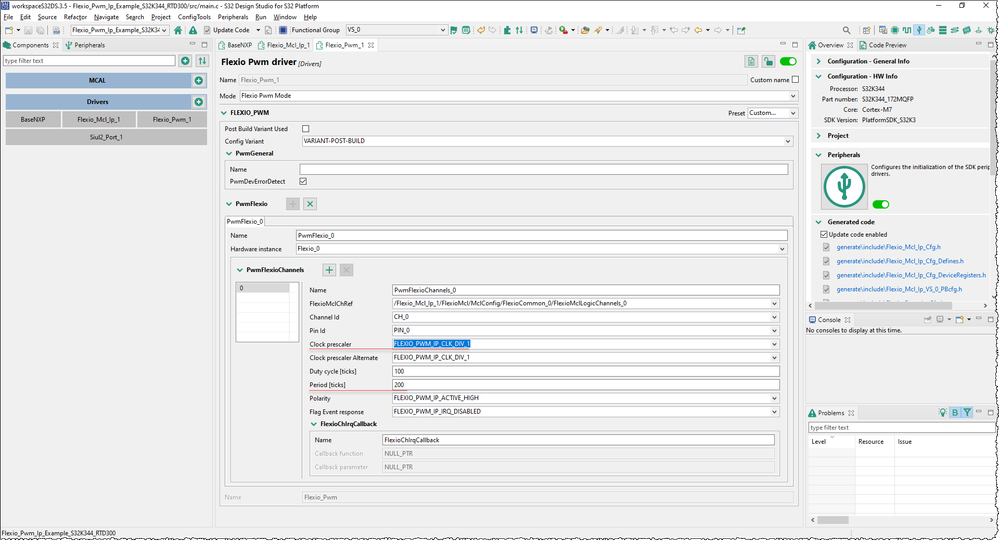Click the Period [ticks] input field

pyautogui.click(x=586, y=385)
